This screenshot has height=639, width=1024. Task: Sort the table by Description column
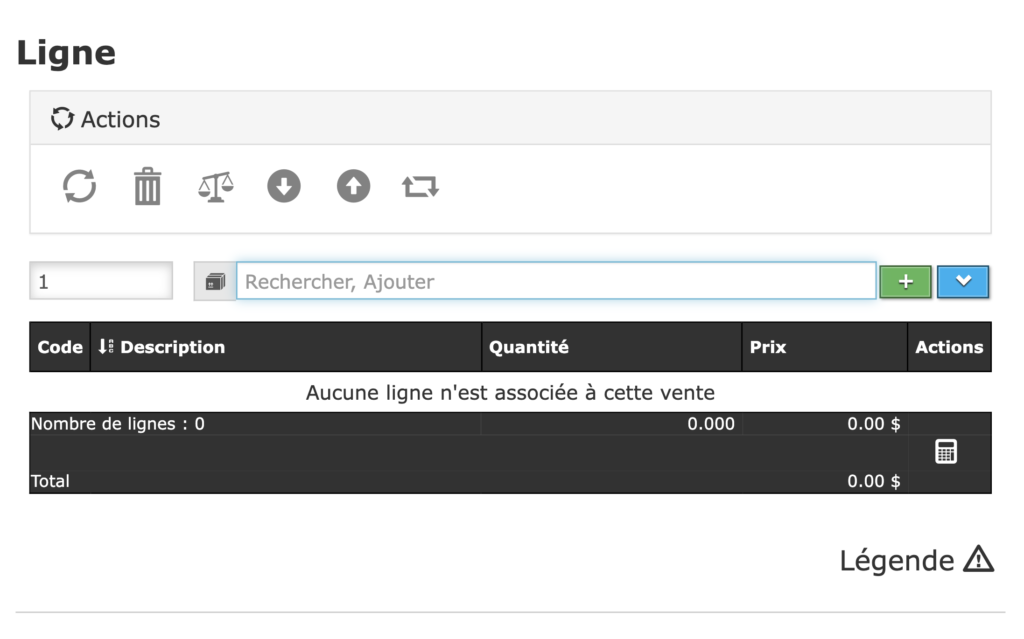161,347
